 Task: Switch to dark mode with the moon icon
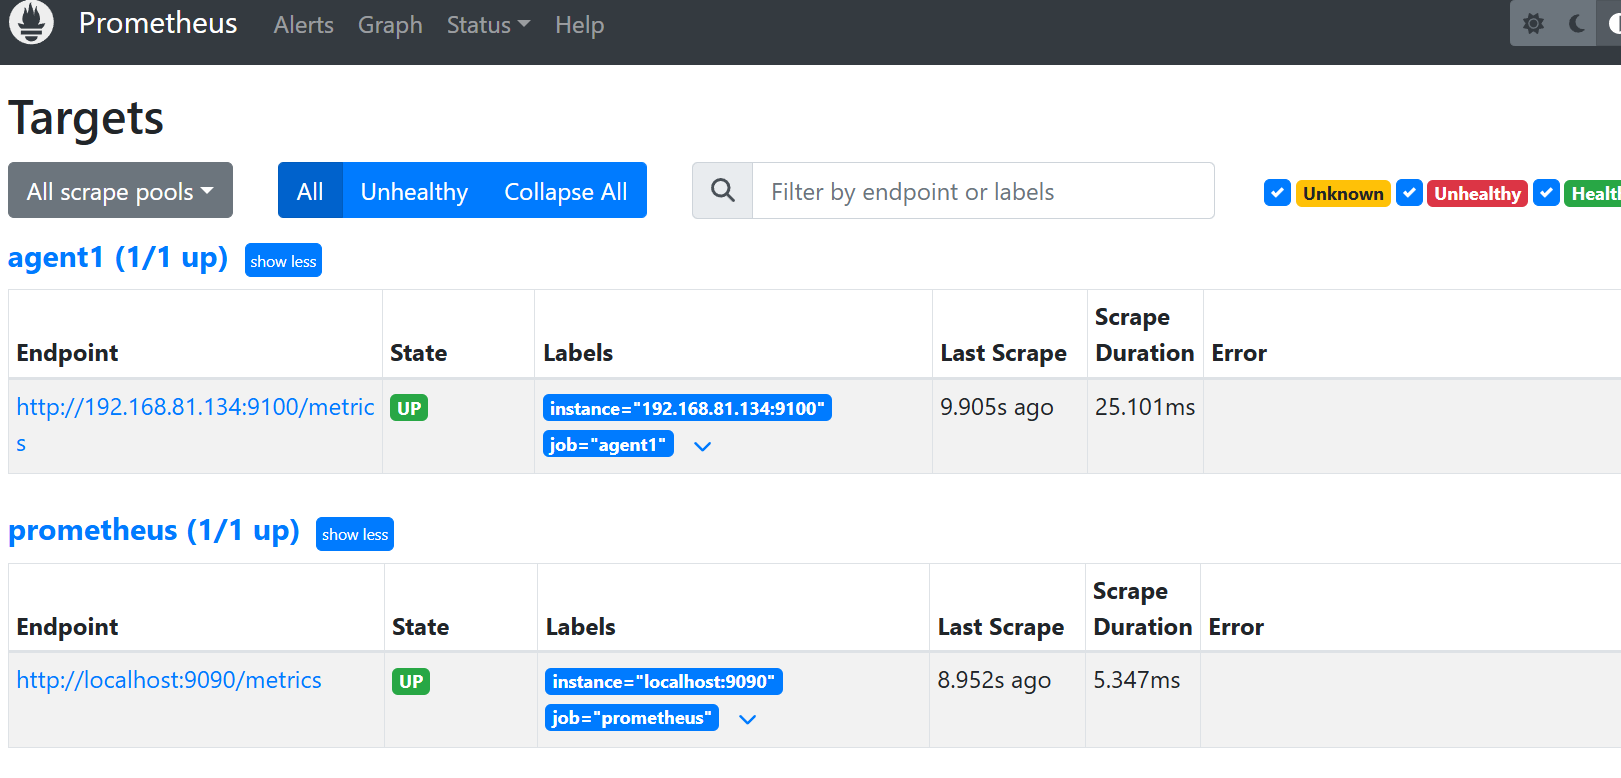pos(1577,23)
